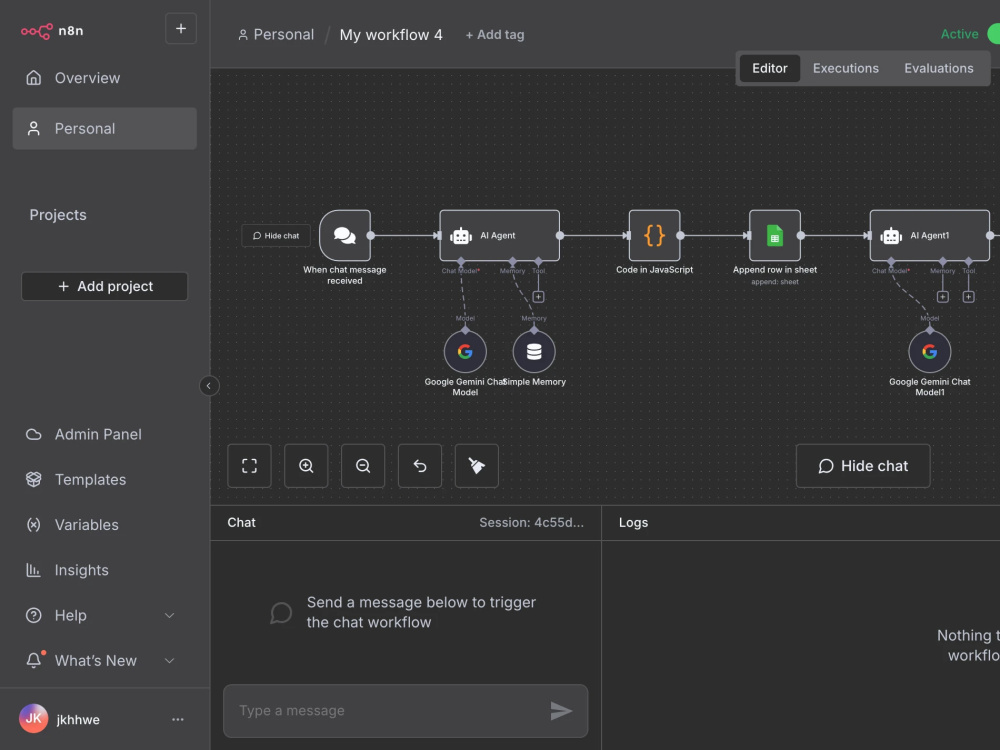This screenshot has width=1000, height=750.
Task: Select the Code in JavaScript node
Action: (x=654, y=235)
